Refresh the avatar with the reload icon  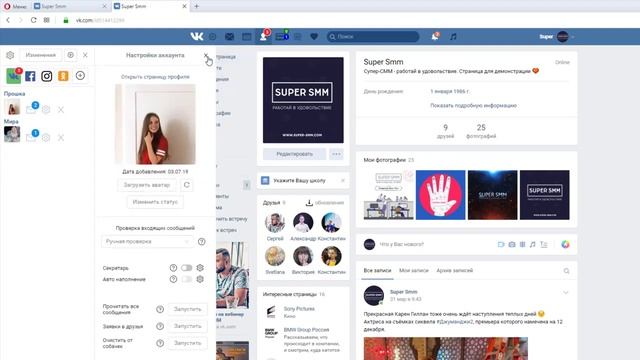click(187, 185)
